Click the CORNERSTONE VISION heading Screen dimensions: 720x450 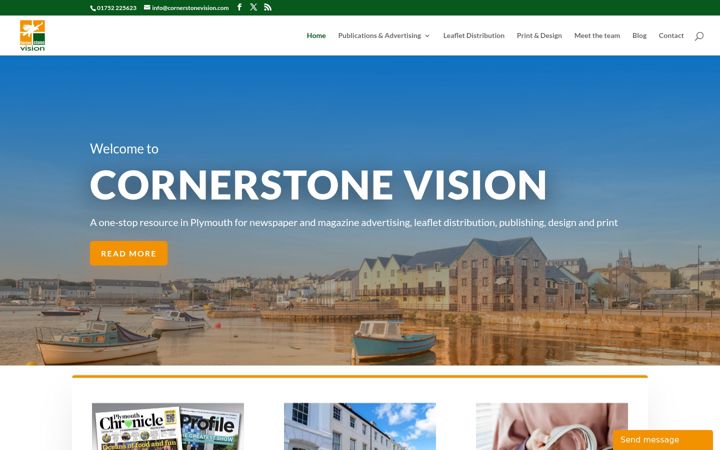pos(318,185)
